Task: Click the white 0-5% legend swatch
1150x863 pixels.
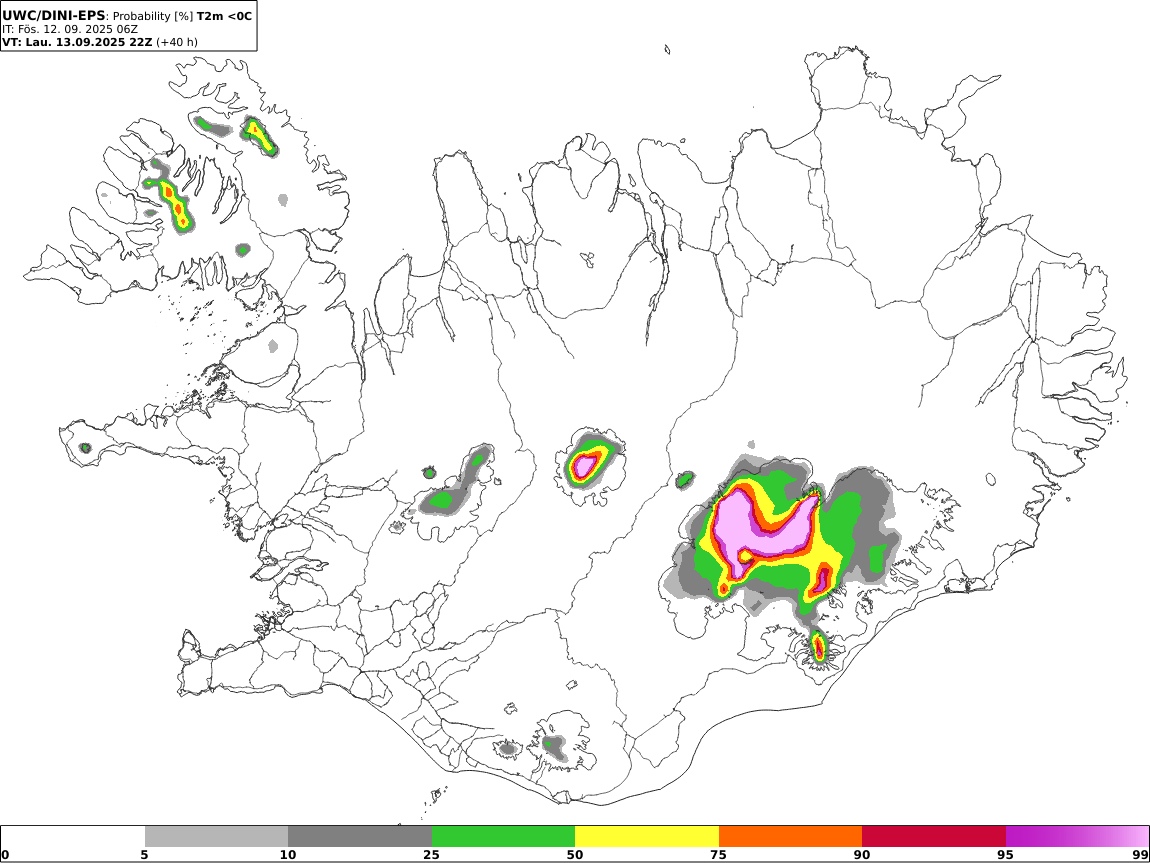Action: click(73, 837)
